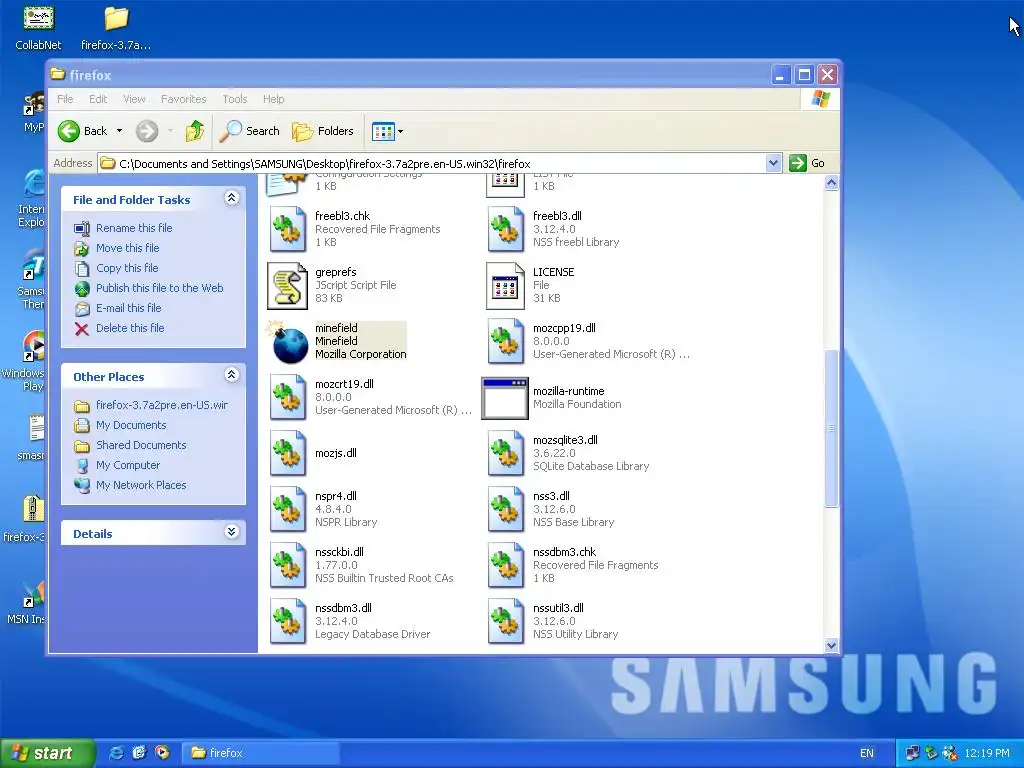This screenshot has width=1024, height=768.
Task: Click Rename this file
Action: point(123,228)
